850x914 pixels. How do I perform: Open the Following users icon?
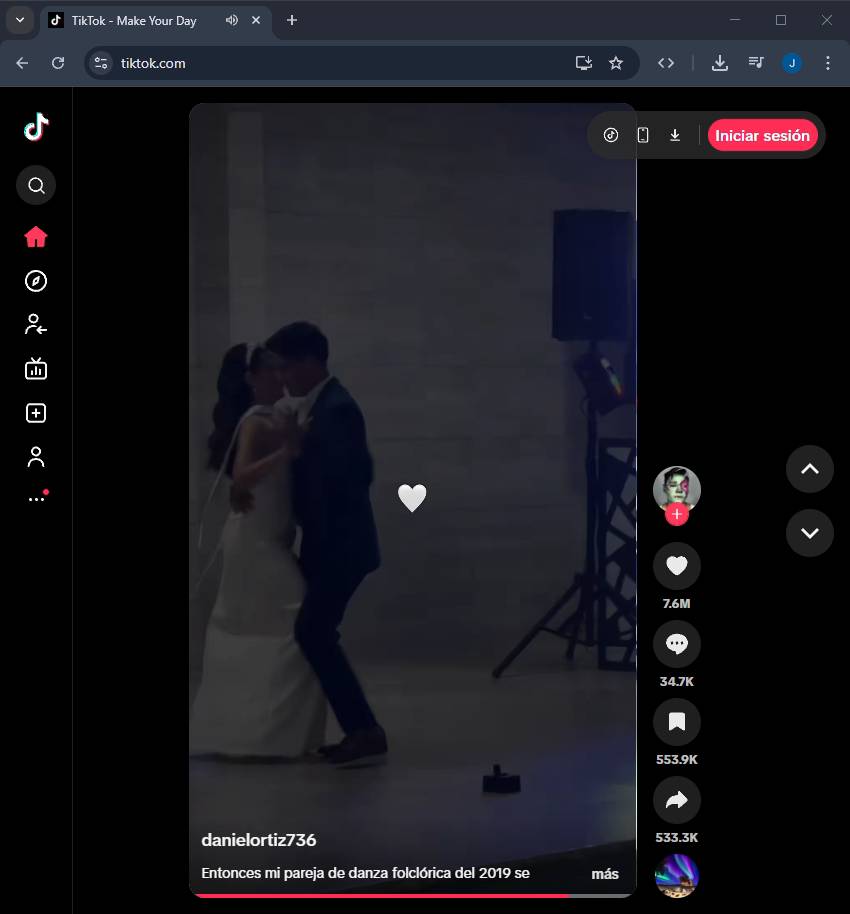pyautogui.click(x=36, y=324)
